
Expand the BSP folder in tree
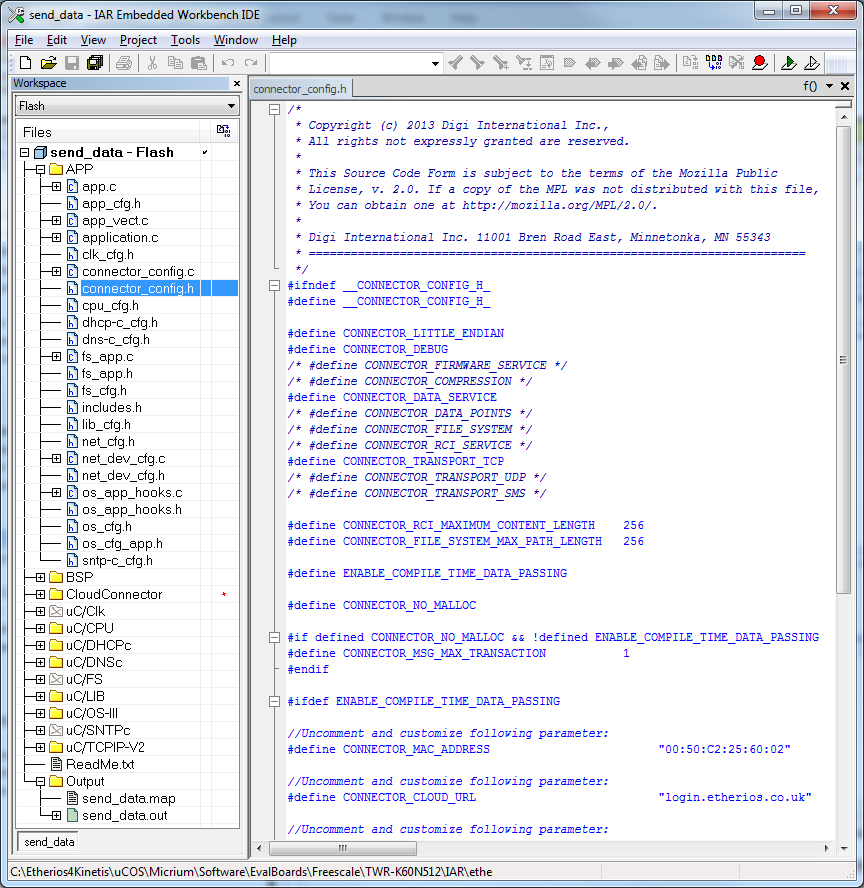tap(40, 578)
